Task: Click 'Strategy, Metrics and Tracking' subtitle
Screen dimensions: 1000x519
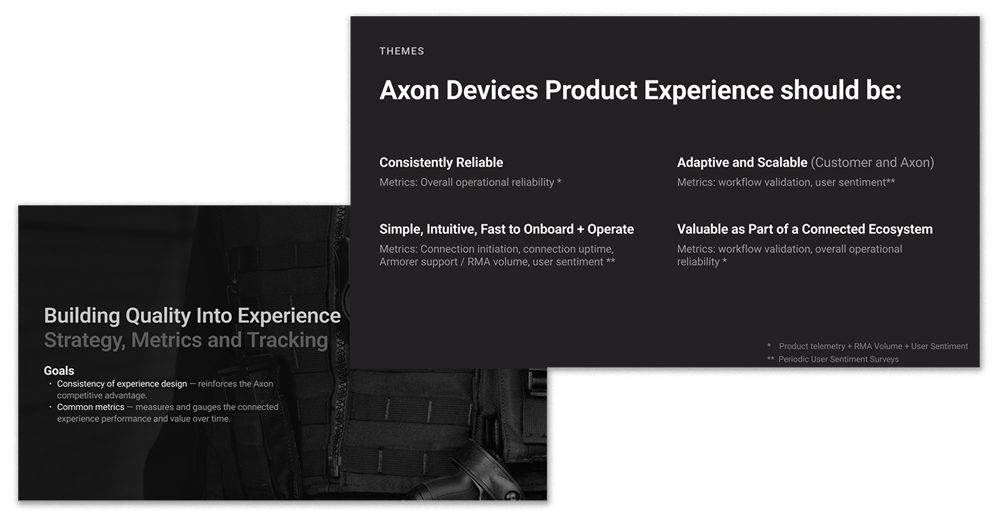Action: (186, 340)
